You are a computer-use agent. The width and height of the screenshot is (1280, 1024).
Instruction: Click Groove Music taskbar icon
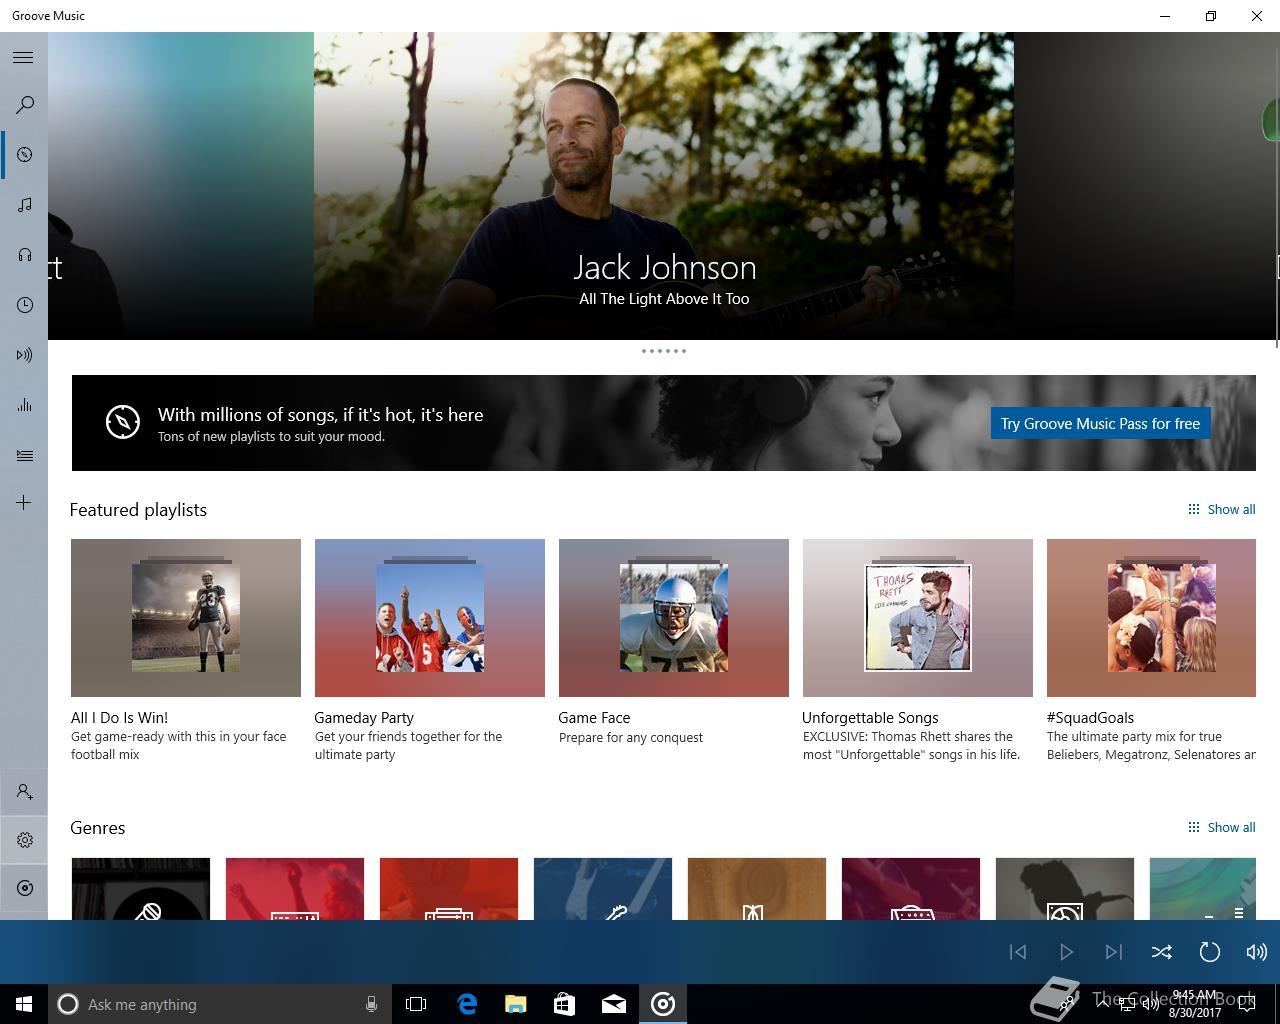pos(663,1004)
